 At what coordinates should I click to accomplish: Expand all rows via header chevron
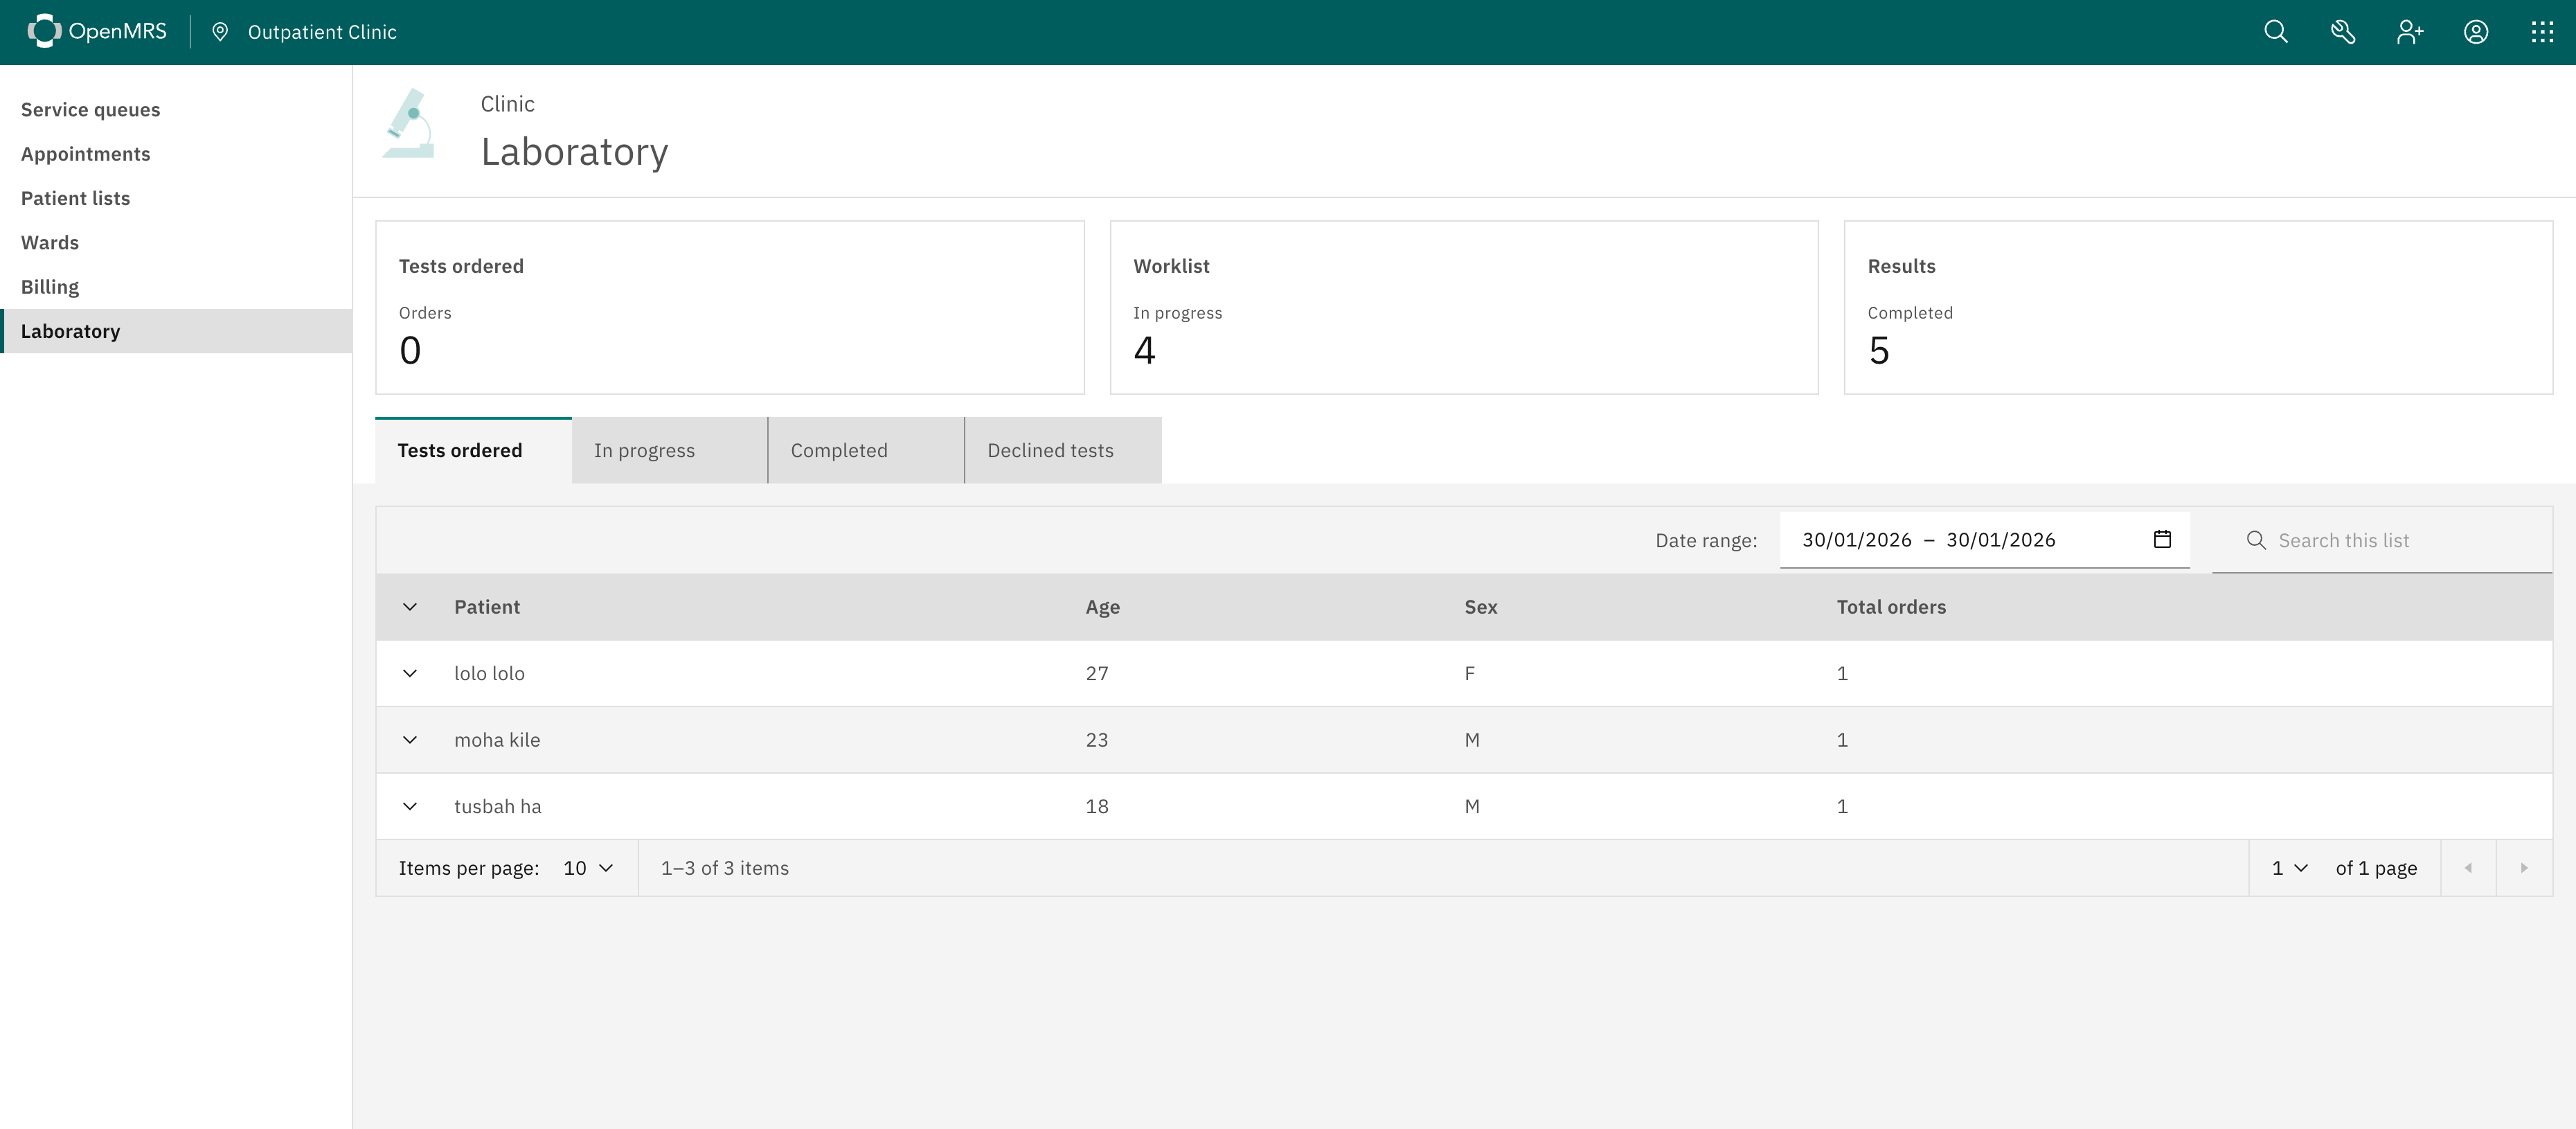tap(410, 607)
